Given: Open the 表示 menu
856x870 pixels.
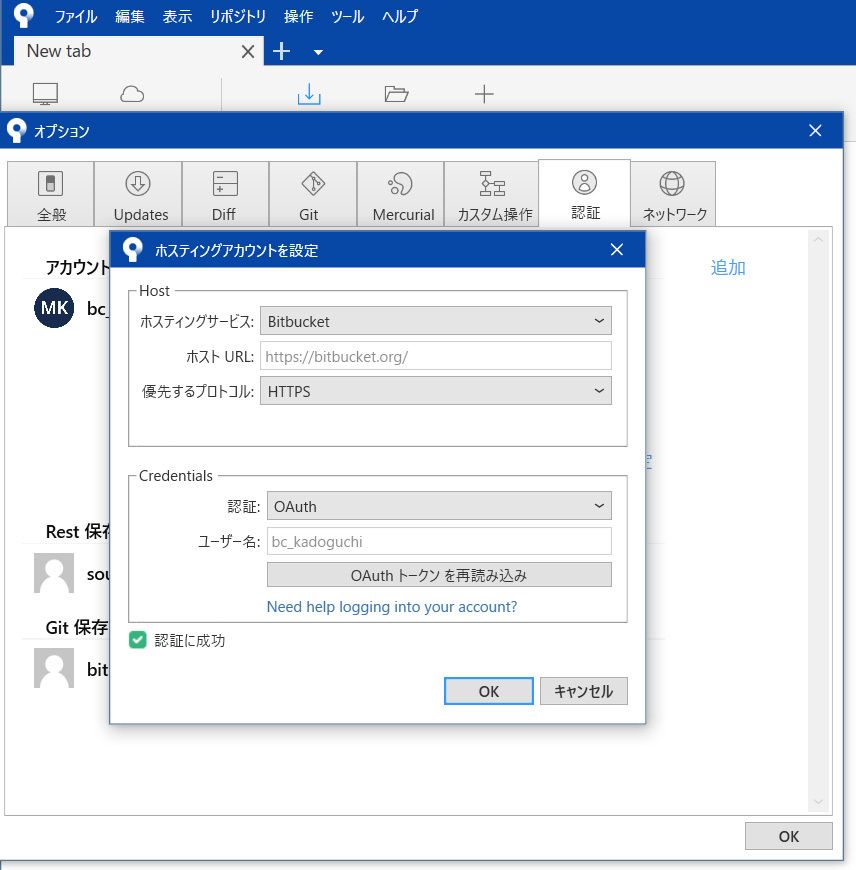Looking at the screenshot, I should tap(178, 16).
